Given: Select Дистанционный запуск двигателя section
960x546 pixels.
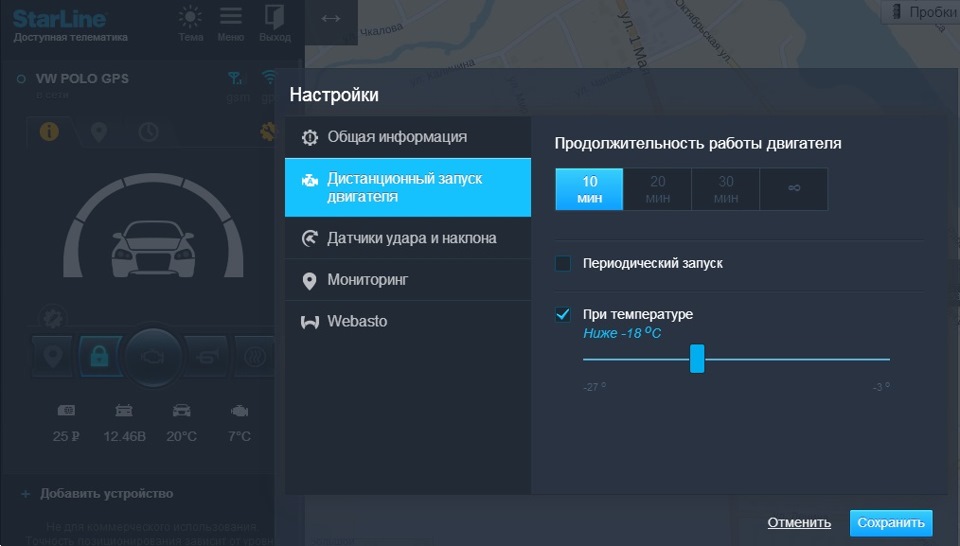Looking at the screenshot, I should pyautogui.click(x=408, y=187).
